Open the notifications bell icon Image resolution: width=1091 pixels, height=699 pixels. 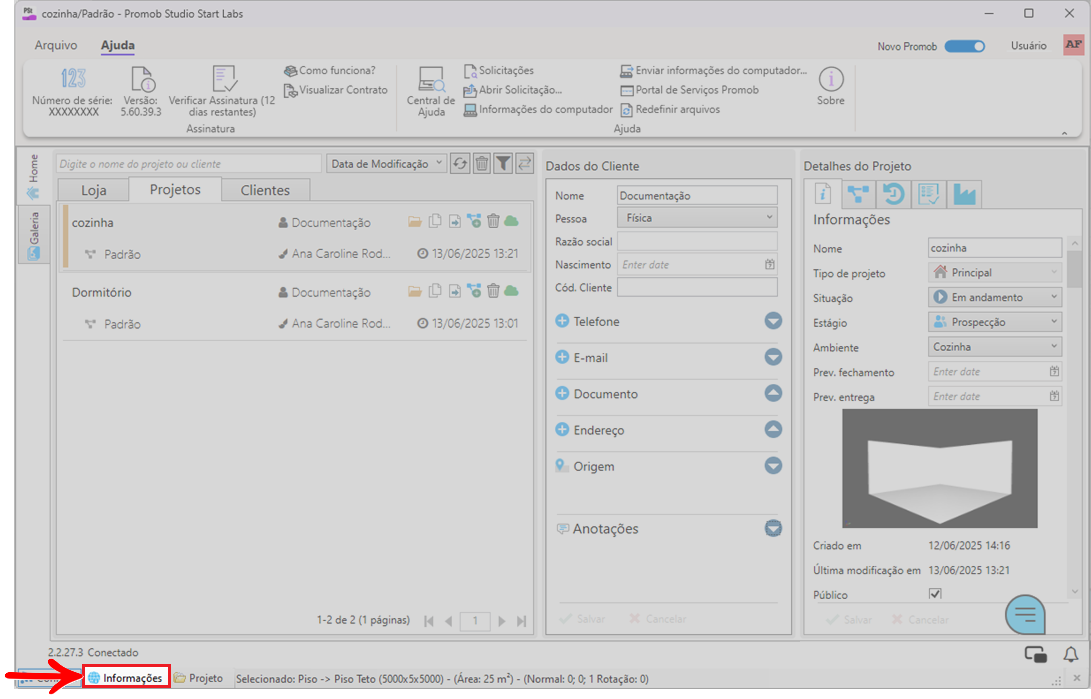[x=1071, y=654]
